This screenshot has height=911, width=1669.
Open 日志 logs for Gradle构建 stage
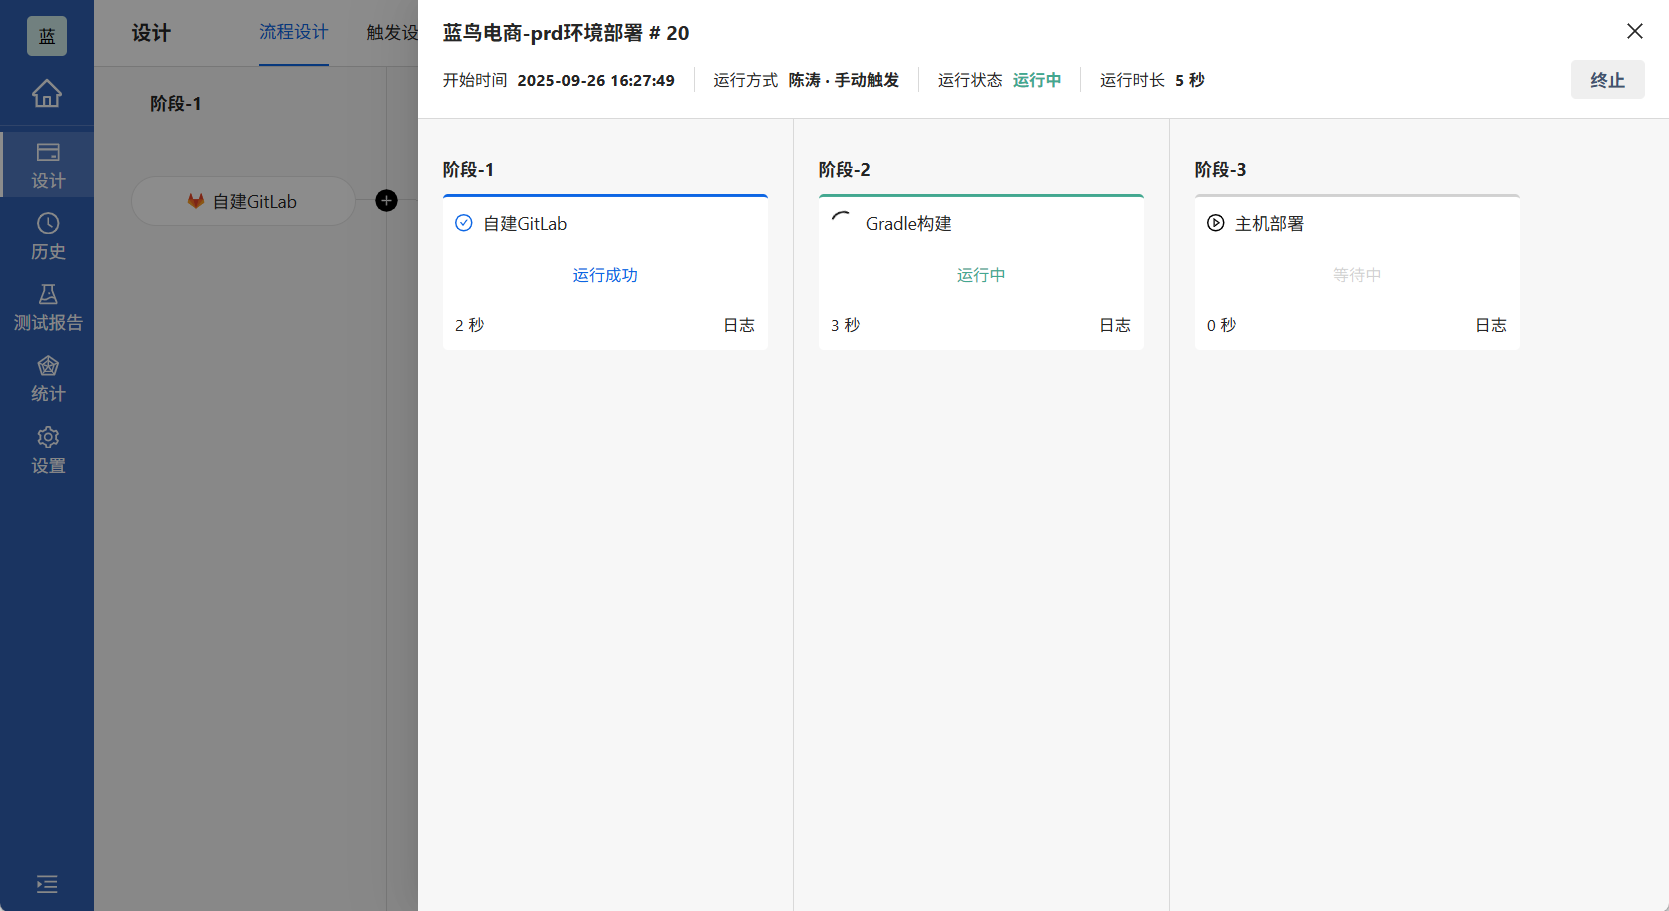(x=1114, y=324)
